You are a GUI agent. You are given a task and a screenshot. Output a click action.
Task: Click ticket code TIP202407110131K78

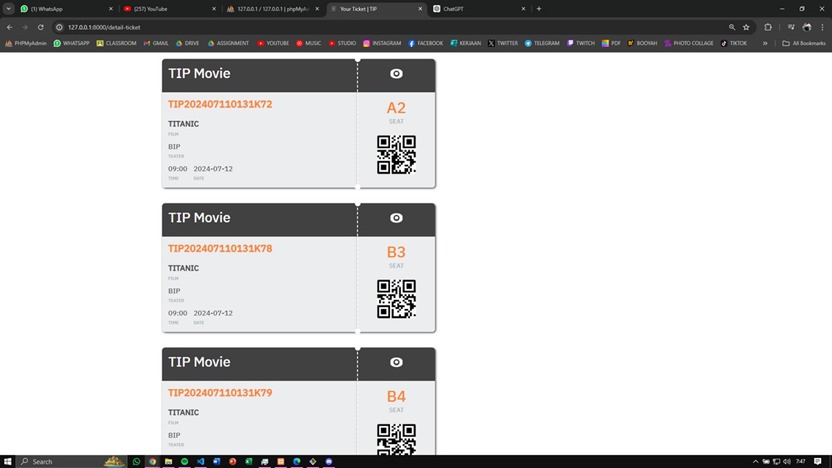pyautogui.click(x=220, y=248)
